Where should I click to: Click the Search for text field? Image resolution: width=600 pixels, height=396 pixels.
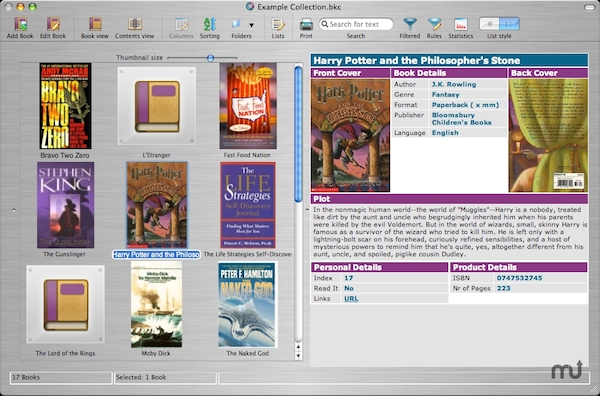[356, 24]
